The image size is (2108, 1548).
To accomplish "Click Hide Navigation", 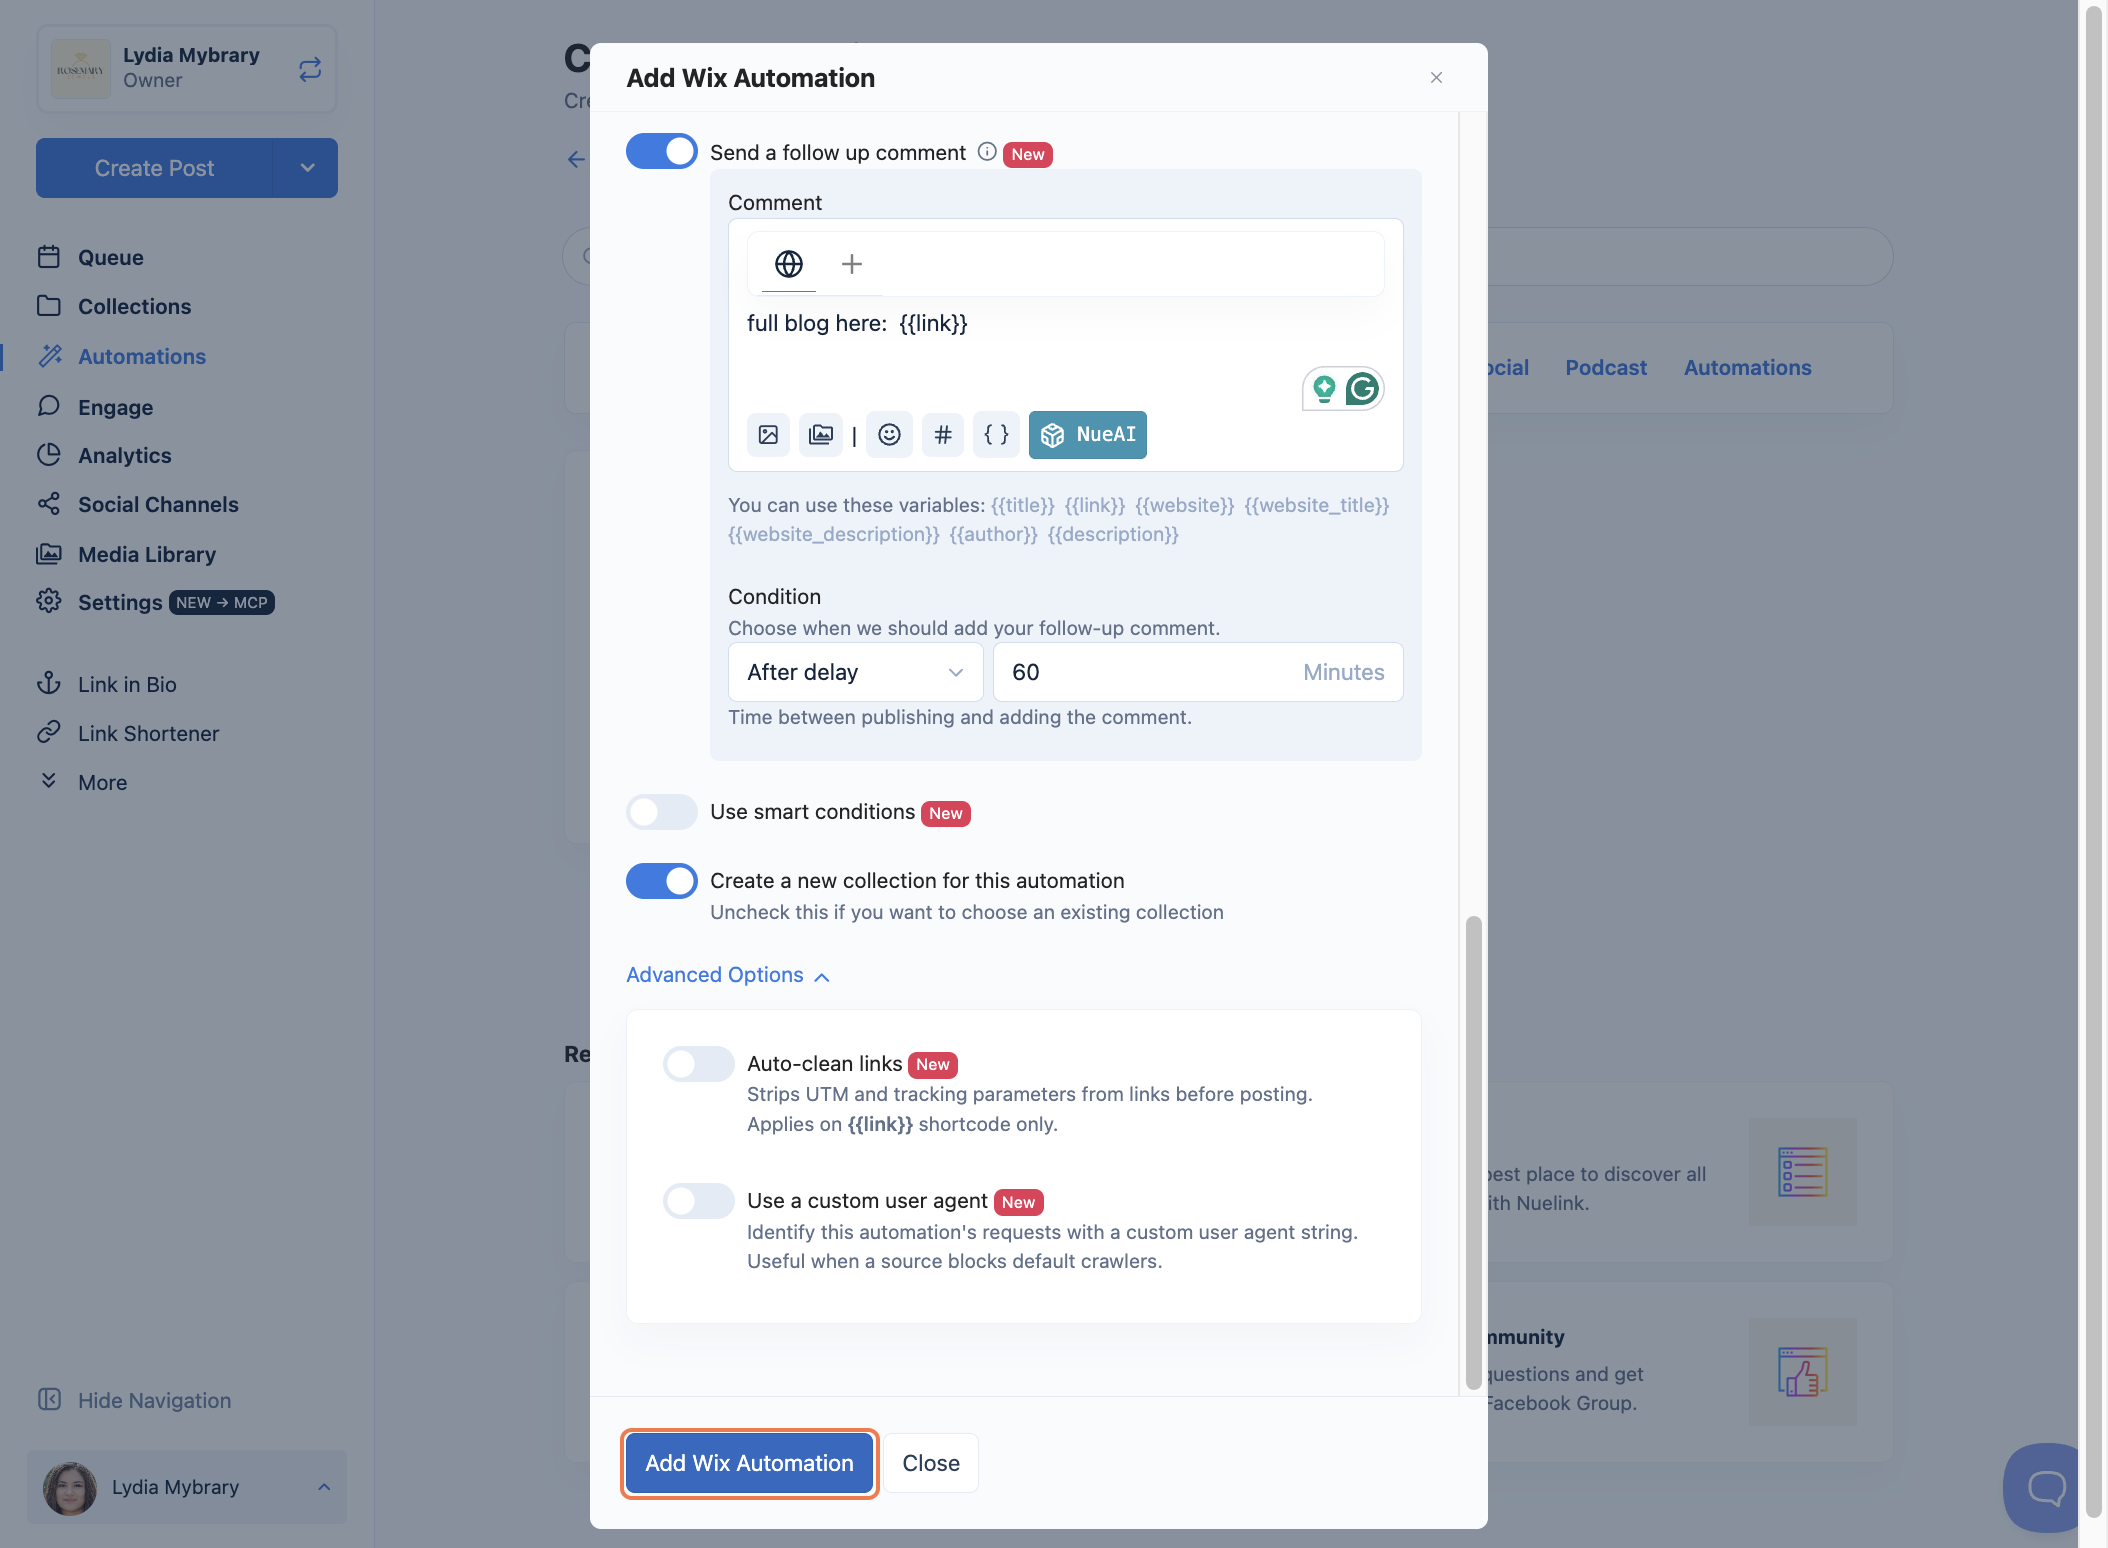I will click(134, 1400).
